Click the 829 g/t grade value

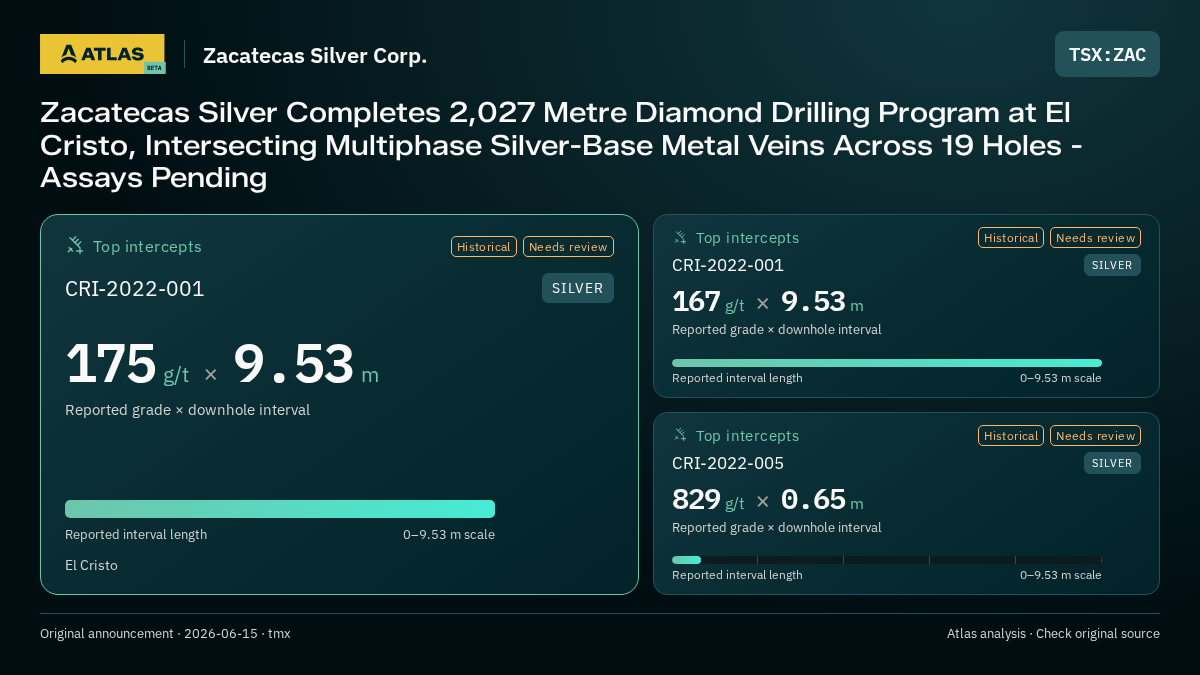(x=708, y=500)
